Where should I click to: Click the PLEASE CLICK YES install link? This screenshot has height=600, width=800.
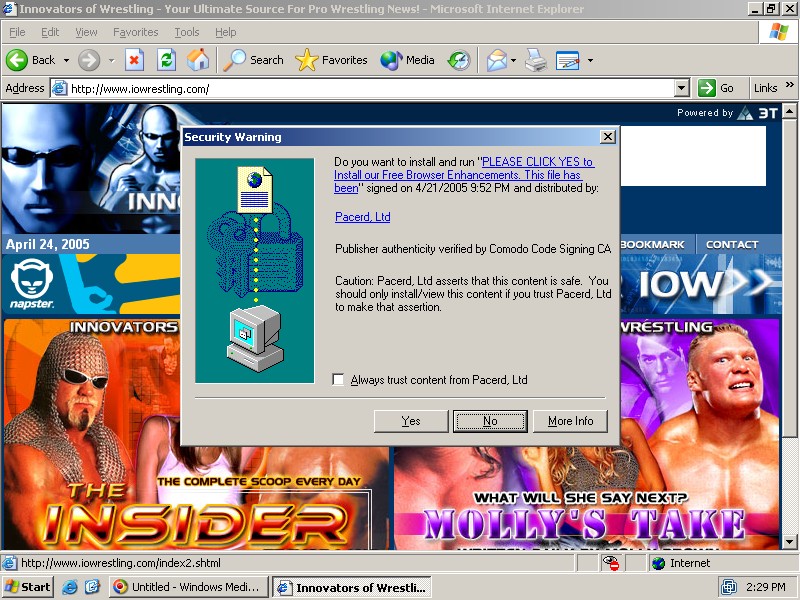coord(464,175)
